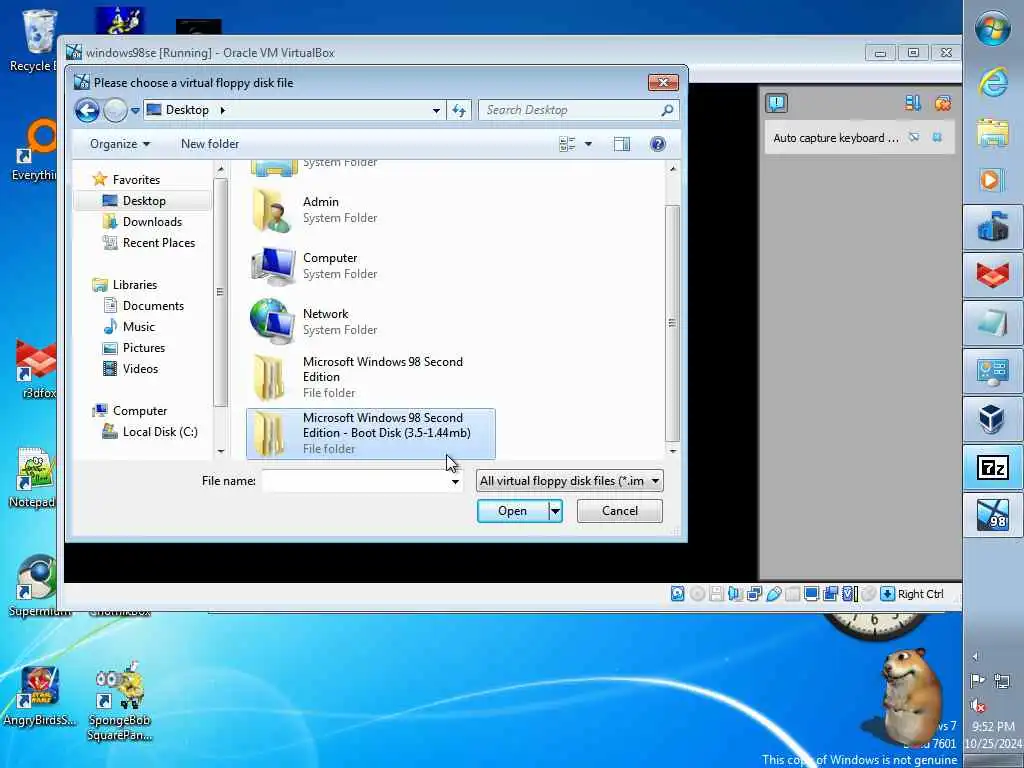This screenshot has width=1024, height=768.
Task: Open the Computer system folder entry
Action: pyautogui.click(x=370, y=266)
